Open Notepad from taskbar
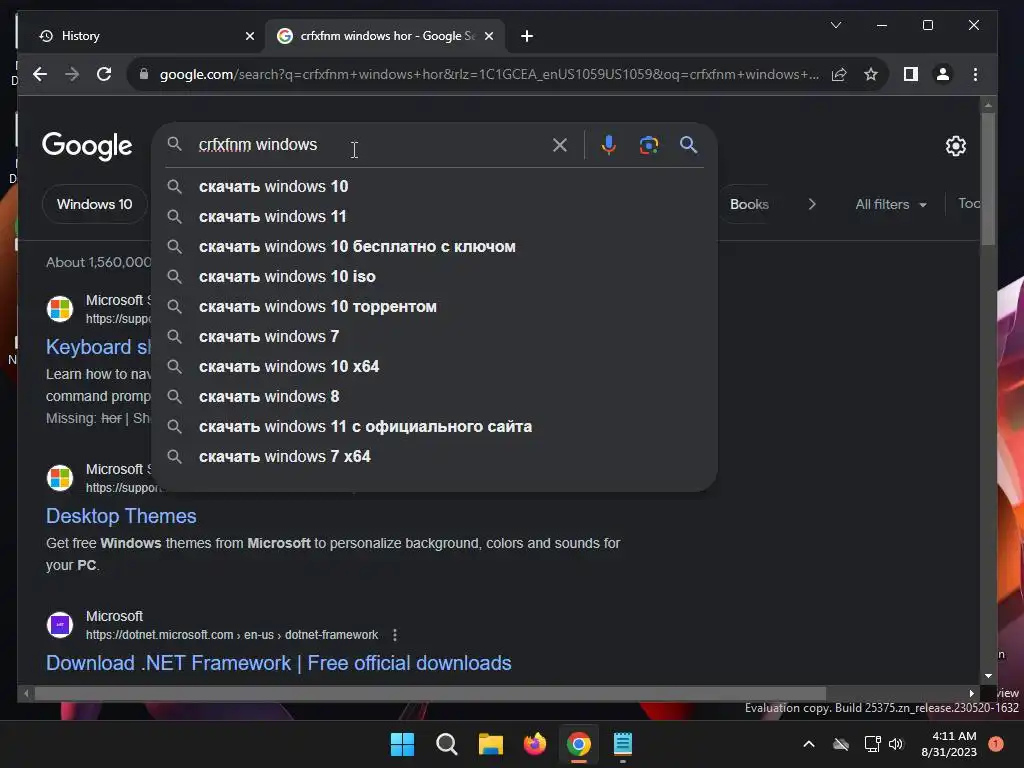The width and height of the screenshot is (1024, 768). (x=623, y=744)
